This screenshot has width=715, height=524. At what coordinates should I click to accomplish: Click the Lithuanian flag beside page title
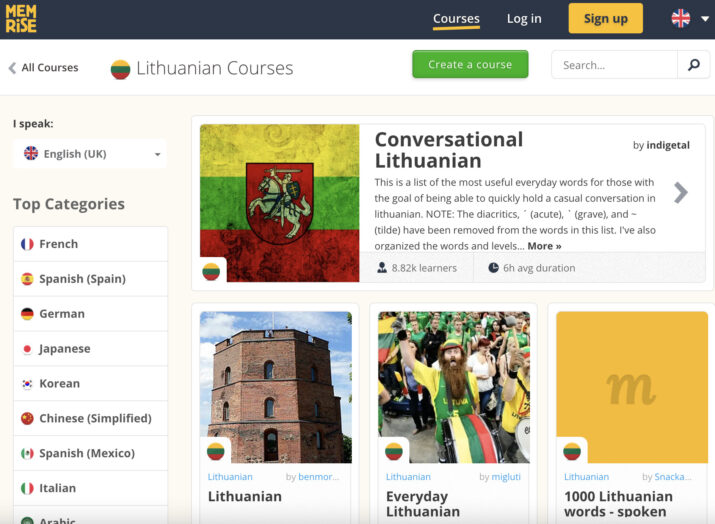120,69
